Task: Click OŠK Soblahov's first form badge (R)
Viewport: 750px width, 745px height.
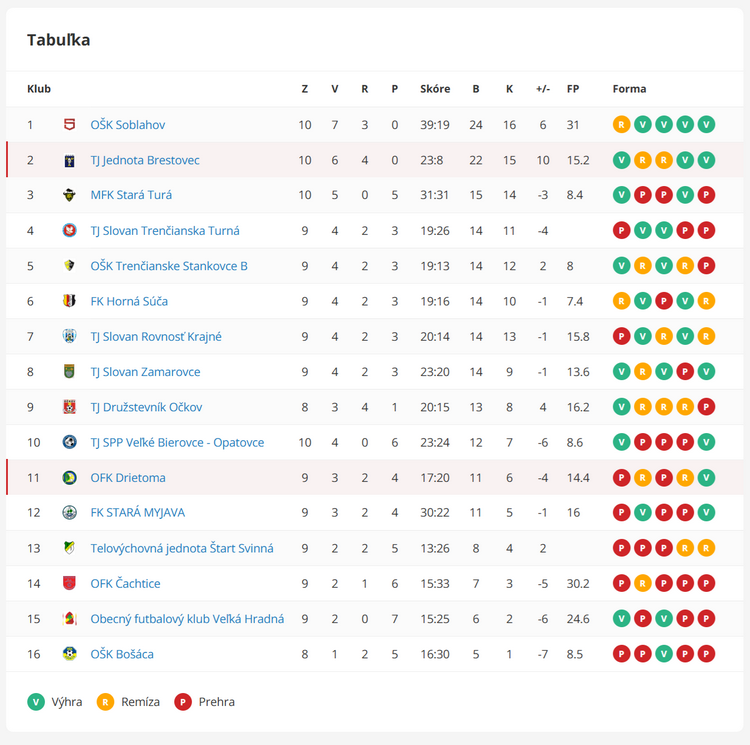Action: tap(621, 125)
